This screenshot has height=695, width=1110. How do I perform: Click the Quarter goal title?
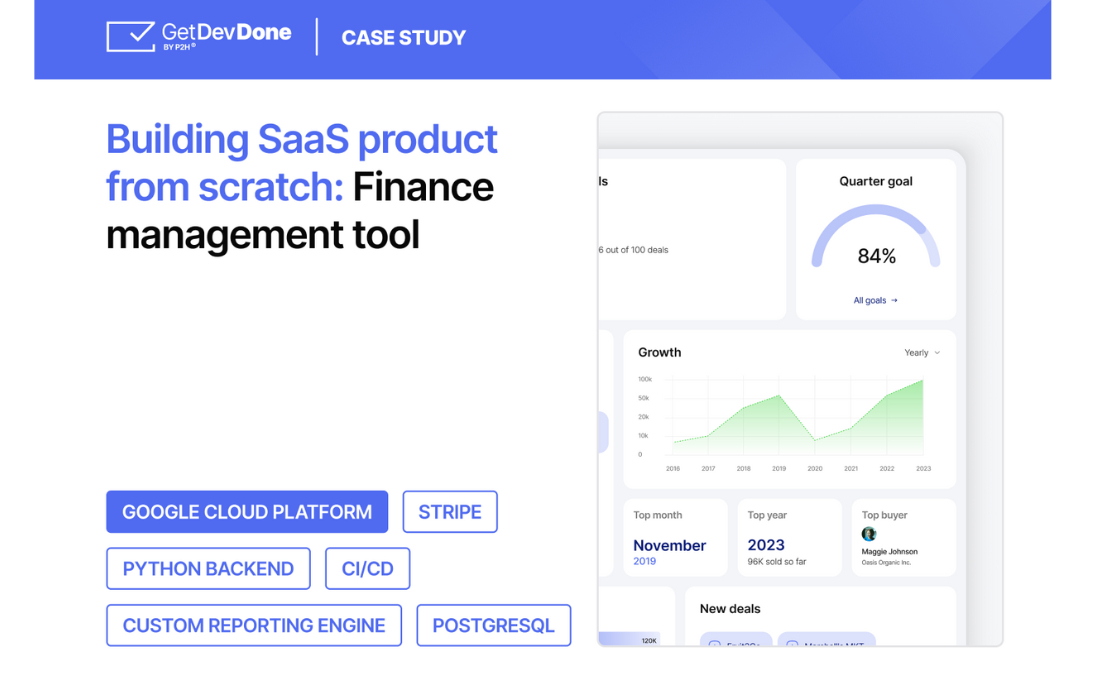[x=876, y=181]
